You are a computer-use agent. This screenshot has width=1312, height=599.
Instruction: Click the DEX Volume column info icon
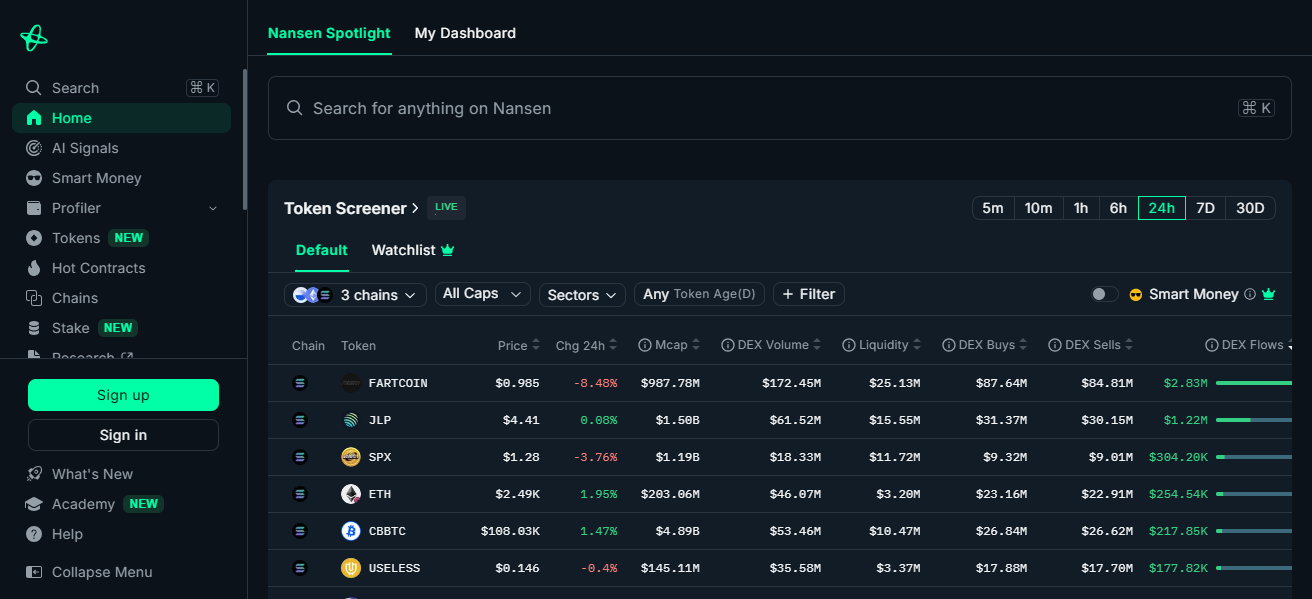point(727,345)
